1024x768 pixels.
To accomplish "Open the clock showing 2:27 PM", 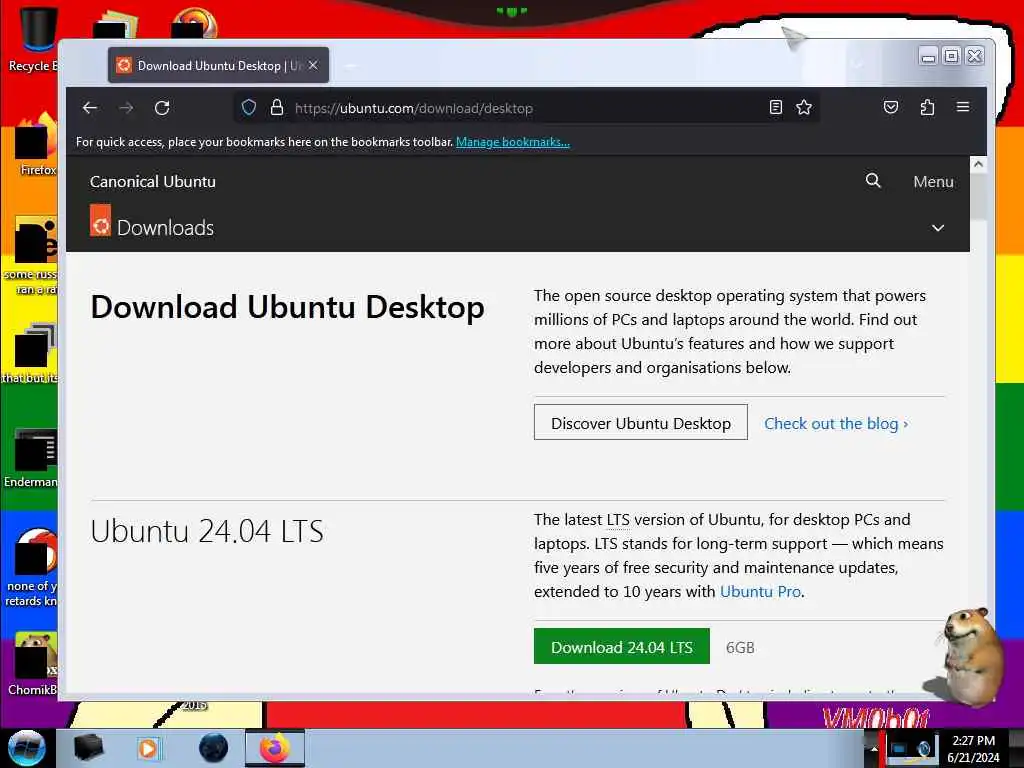I will (x=973, y=748).
